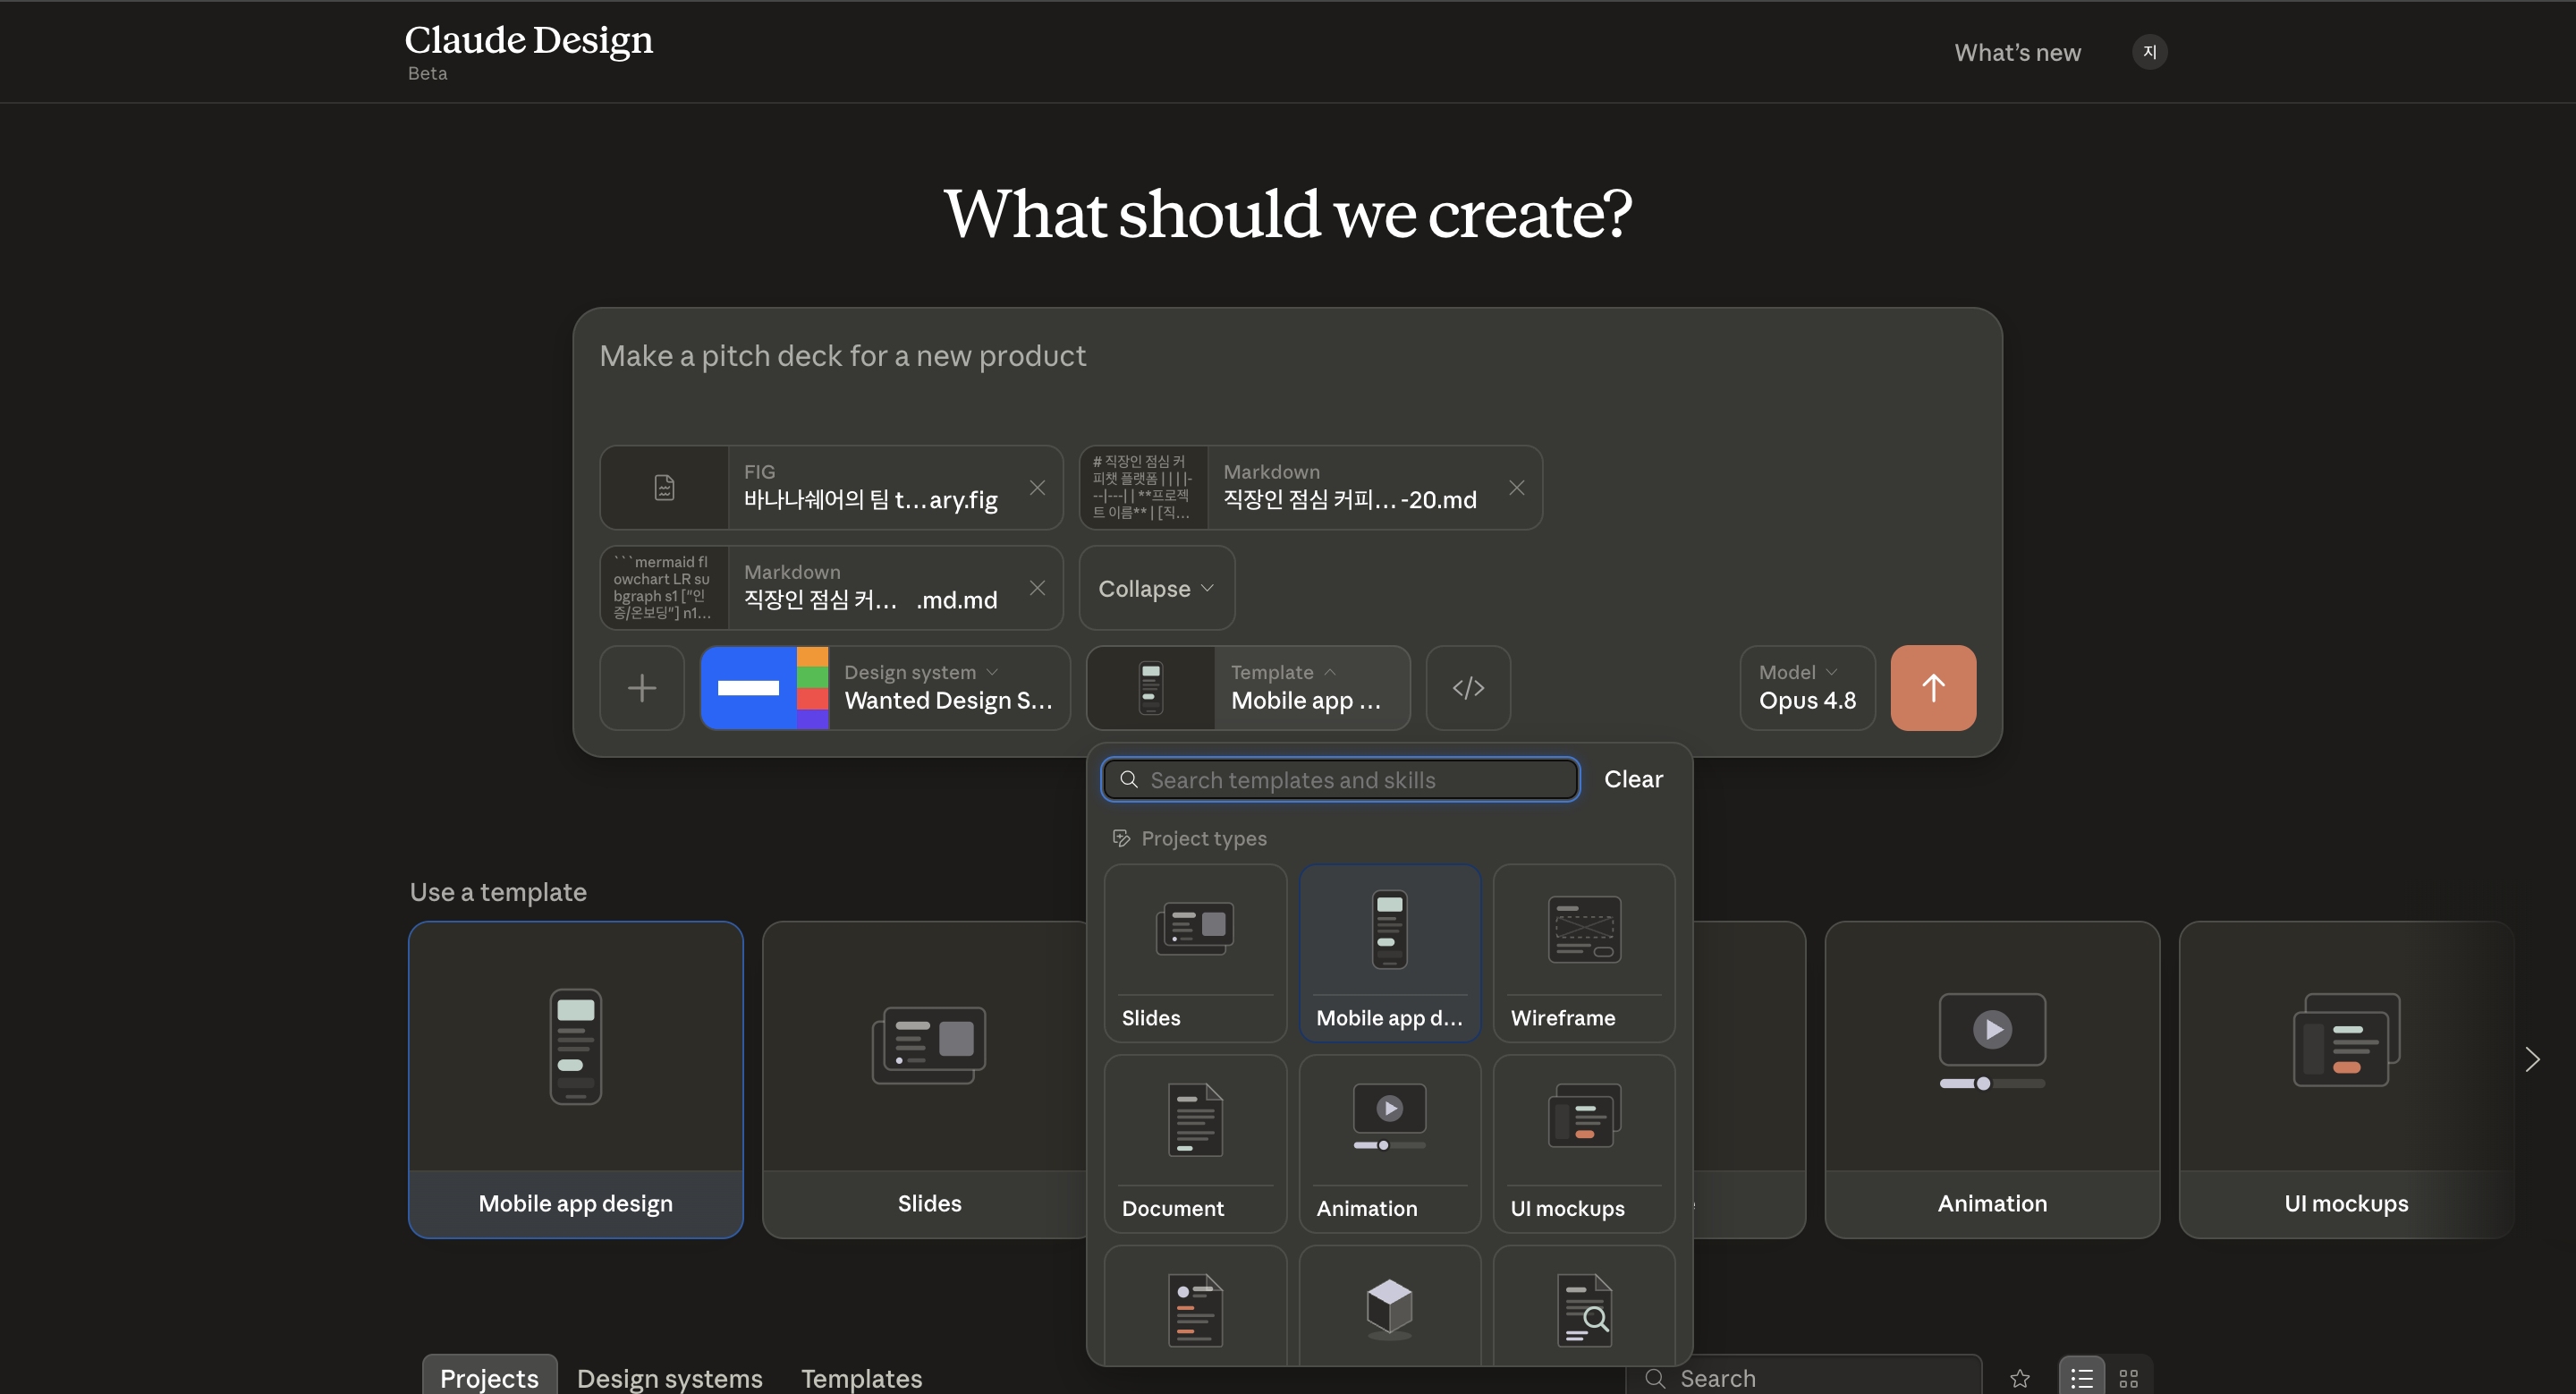Select Slides in the template dropdown
Viewport: 2576px width, 1394px height.
pyautogui.click(x=1195, y=953)
